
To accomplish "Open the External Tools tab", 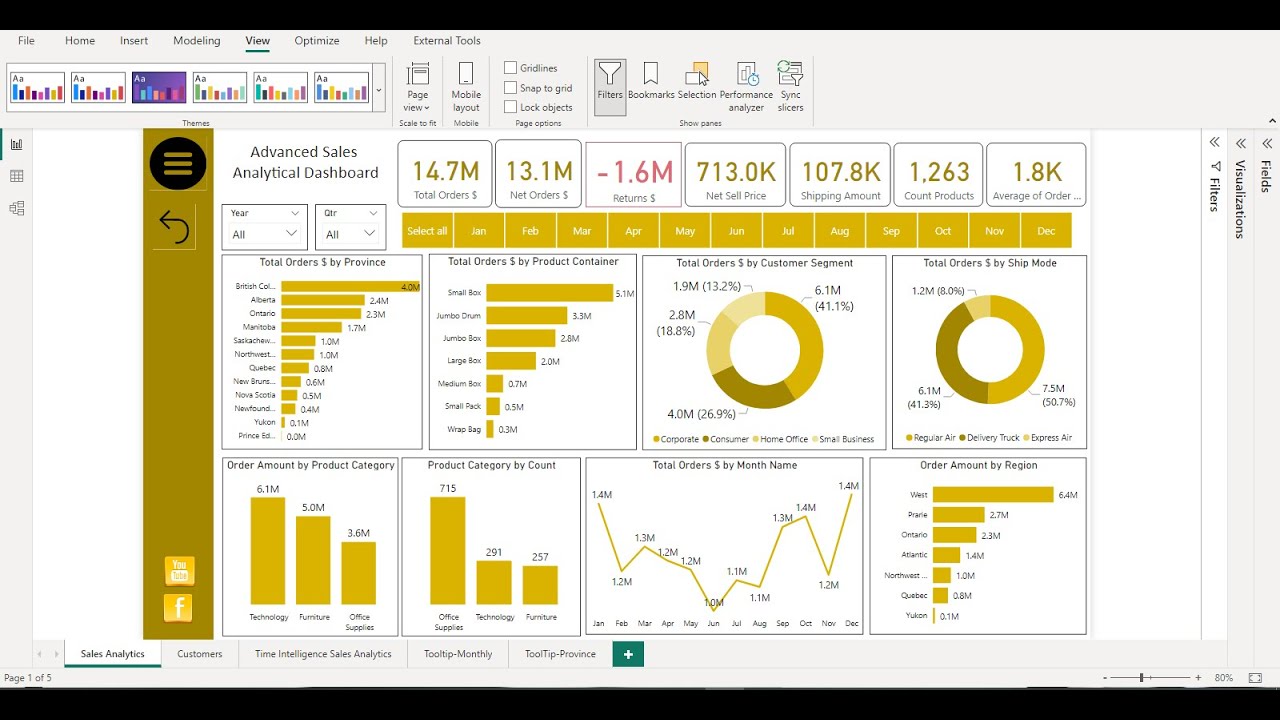I will point(447,41).
